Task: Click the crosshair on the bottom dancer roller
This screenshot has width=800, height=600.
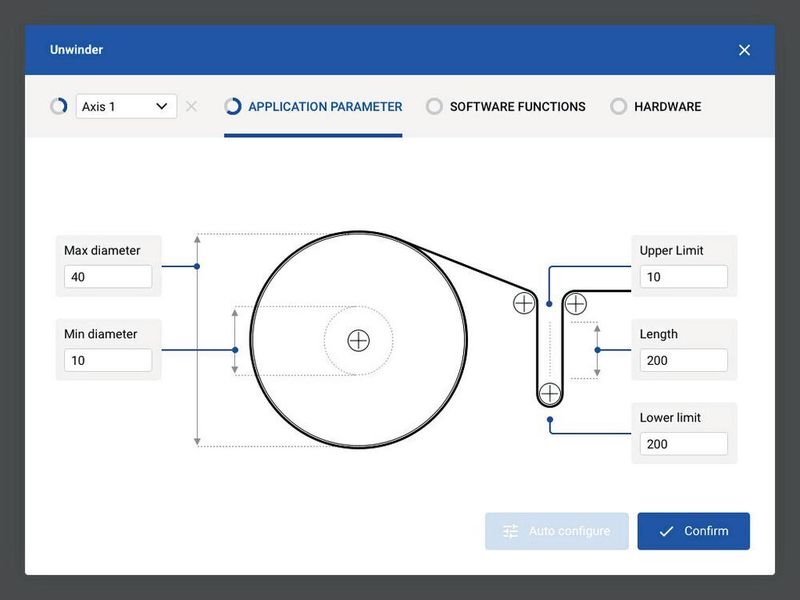Action: (550, 393)
